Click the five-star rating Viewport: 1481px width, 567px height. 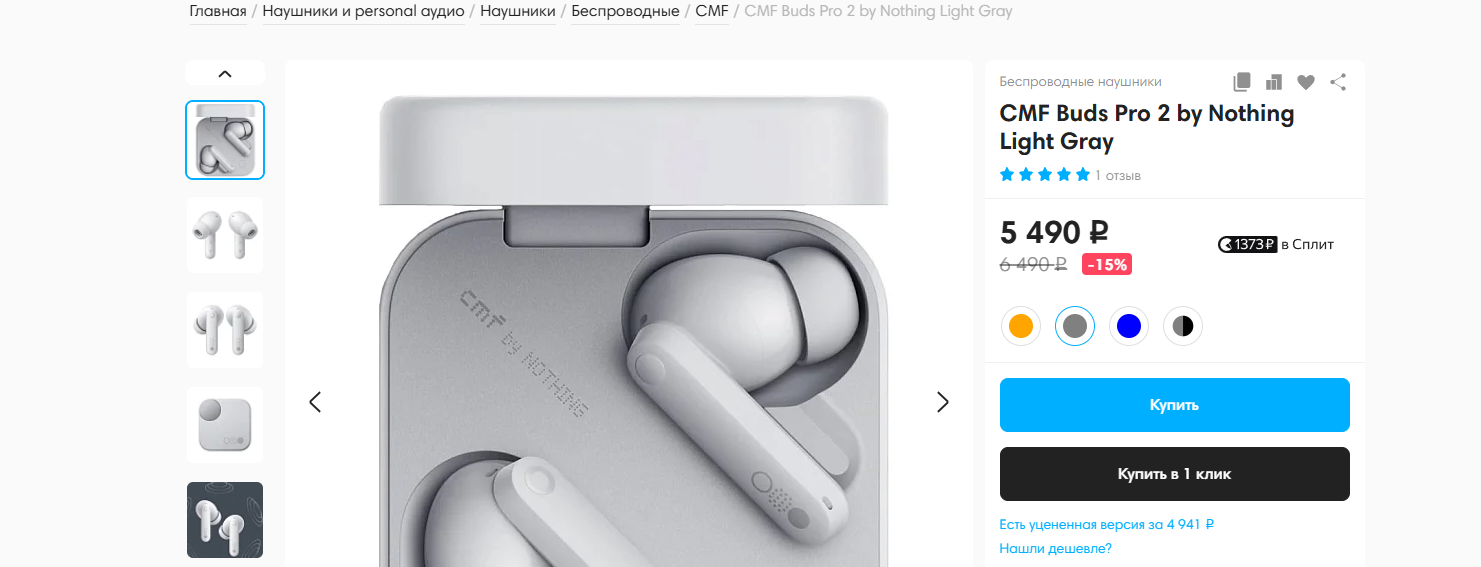pos(1045,175)
